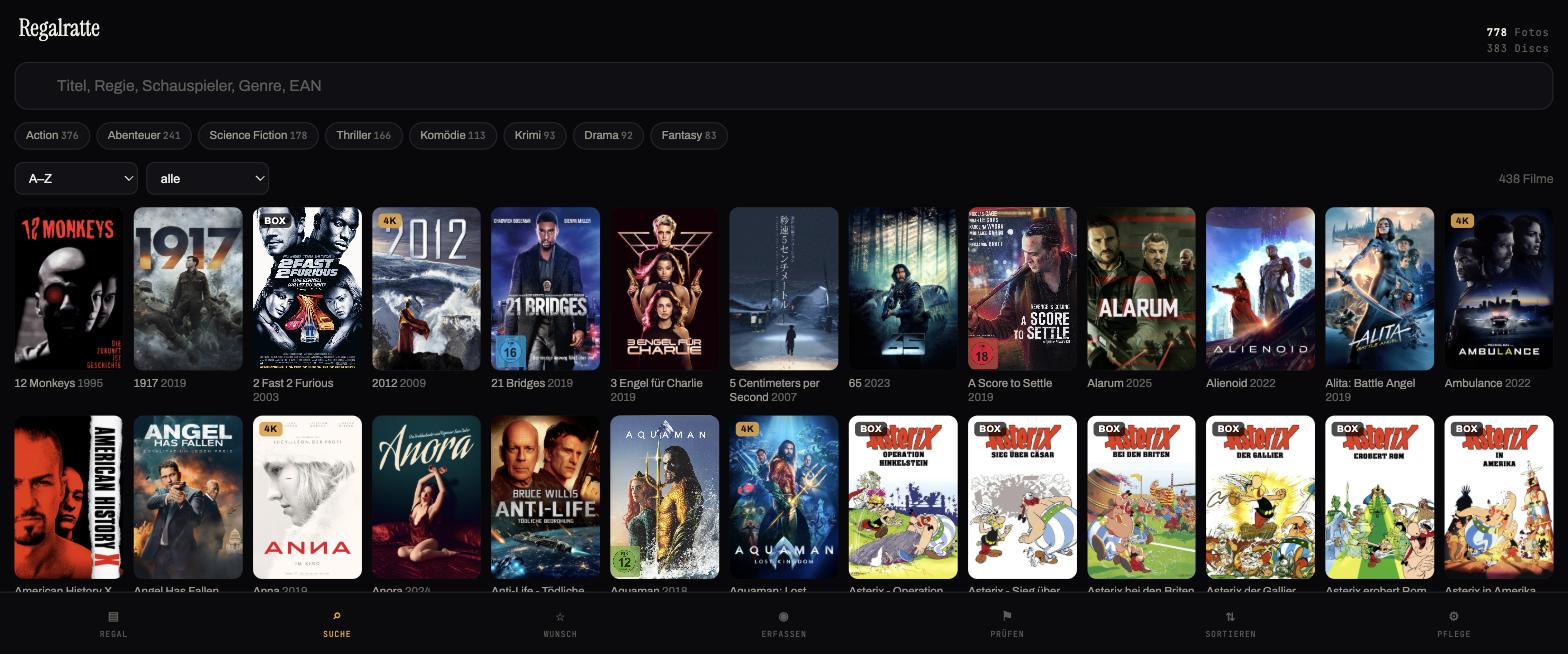1568x654 pixels.
Task: Filter by Drama genre chip
Action: coord(608,135)
